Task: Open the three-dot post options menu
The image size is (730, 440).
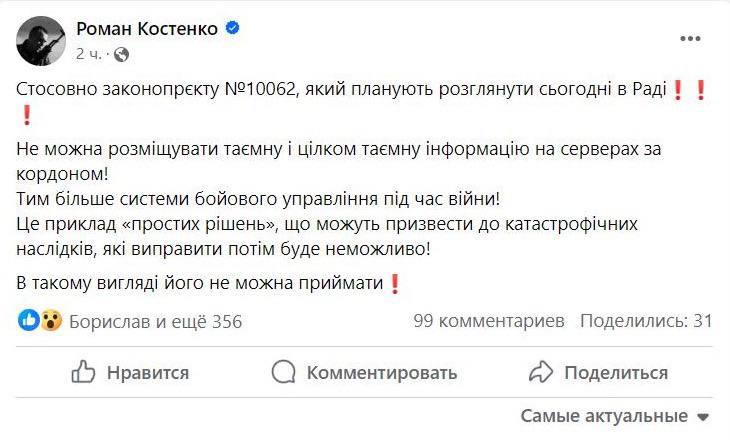Action: point(690,39)
